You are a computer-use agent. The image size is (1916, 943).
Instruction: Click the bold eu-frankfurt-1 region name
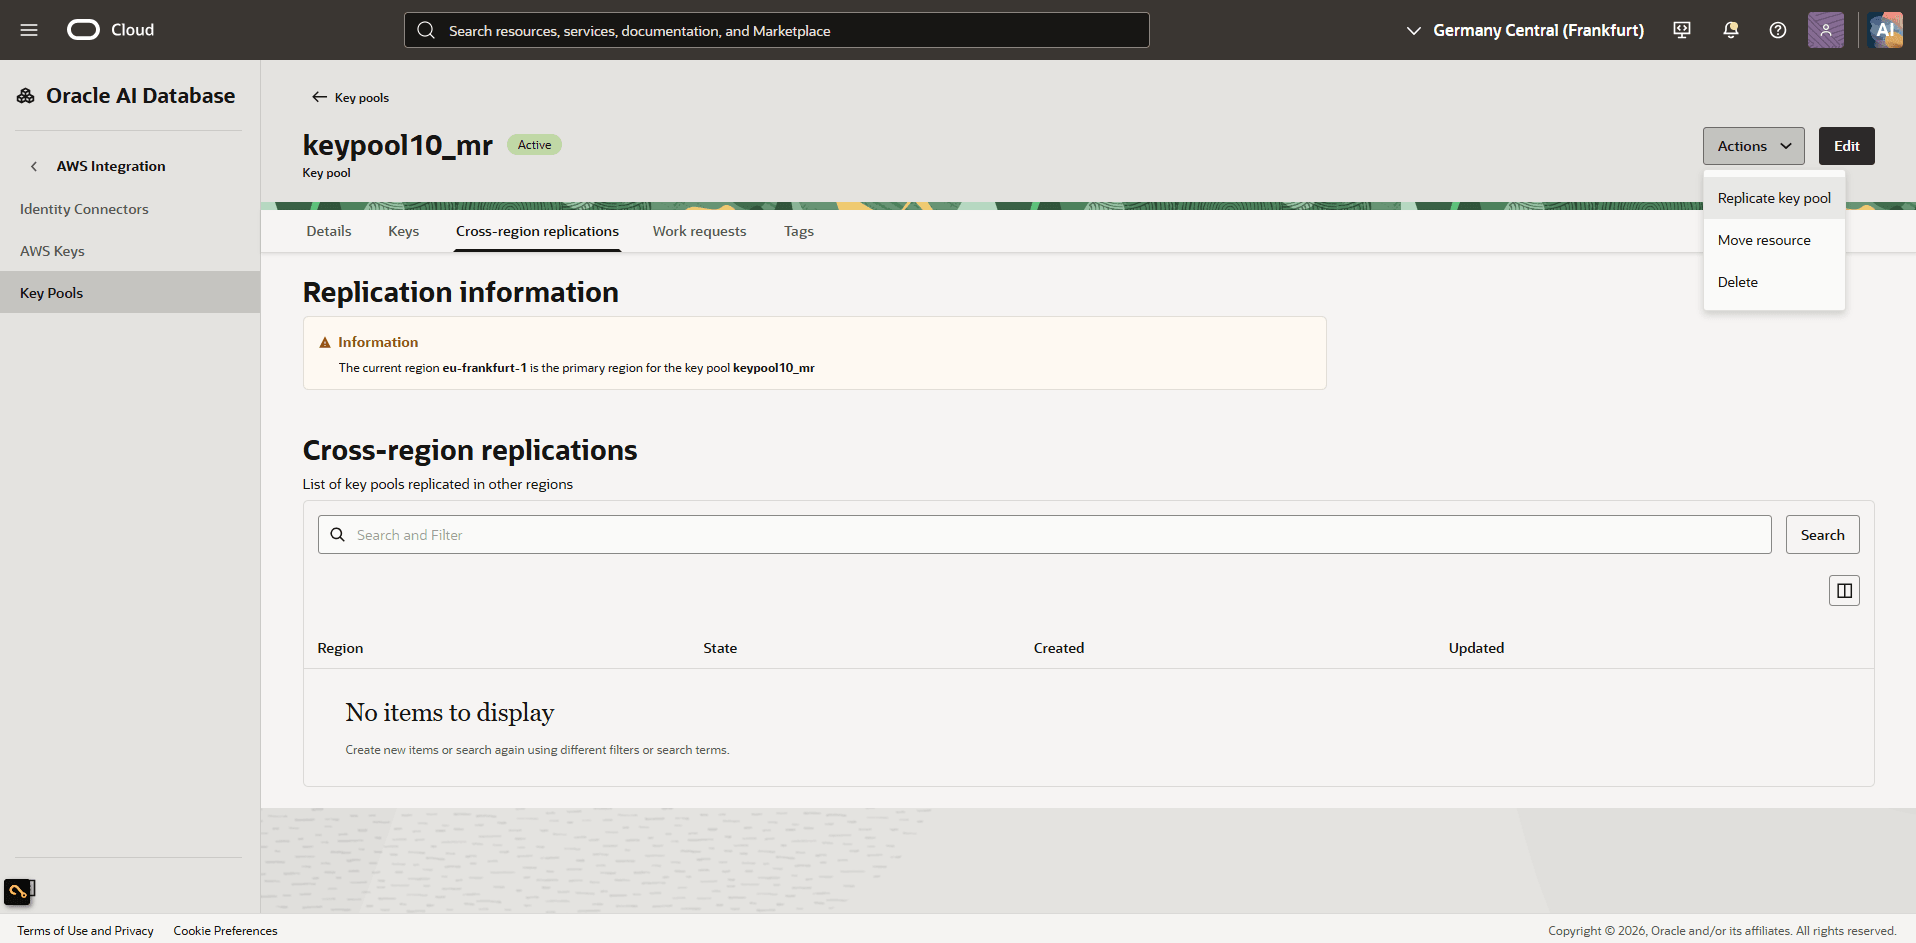[485, 368]
